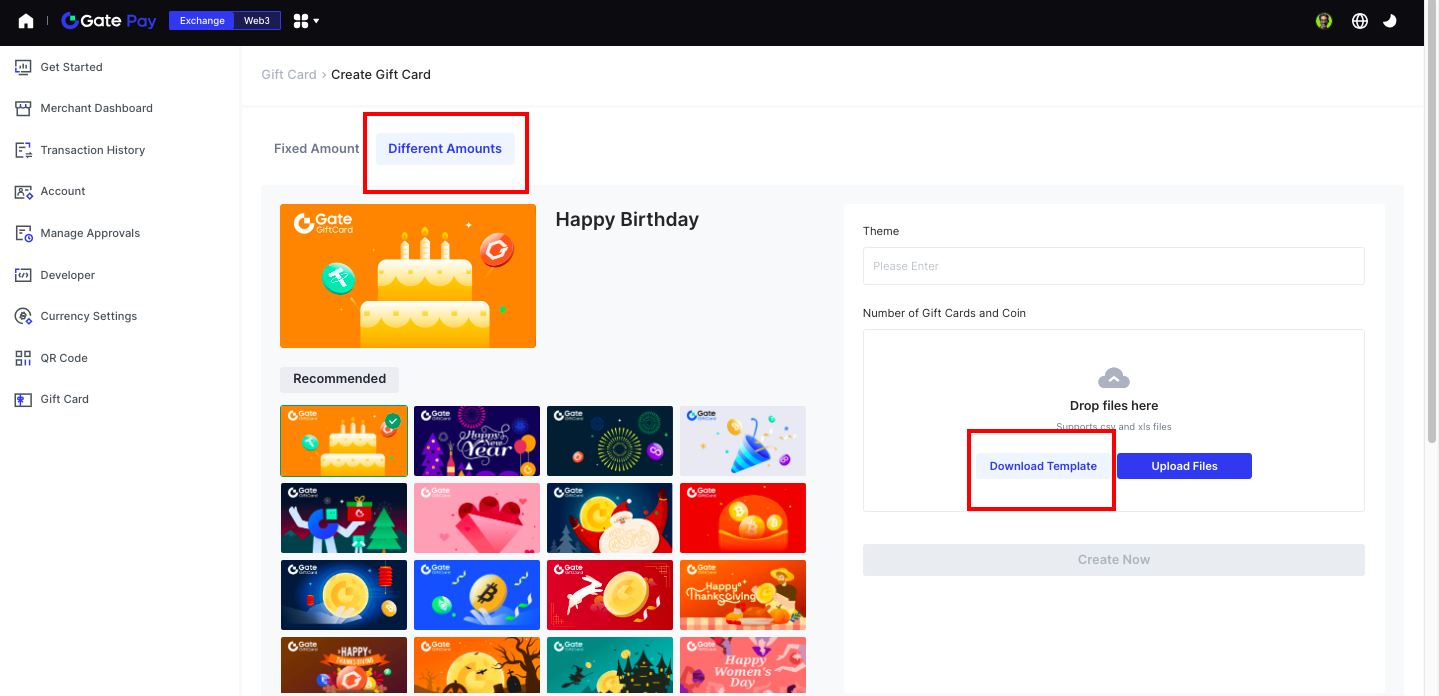Viewport: 1439px width, 696px height.
Task: Select the Exchange mode toggle
Action: tap(202, 21)
